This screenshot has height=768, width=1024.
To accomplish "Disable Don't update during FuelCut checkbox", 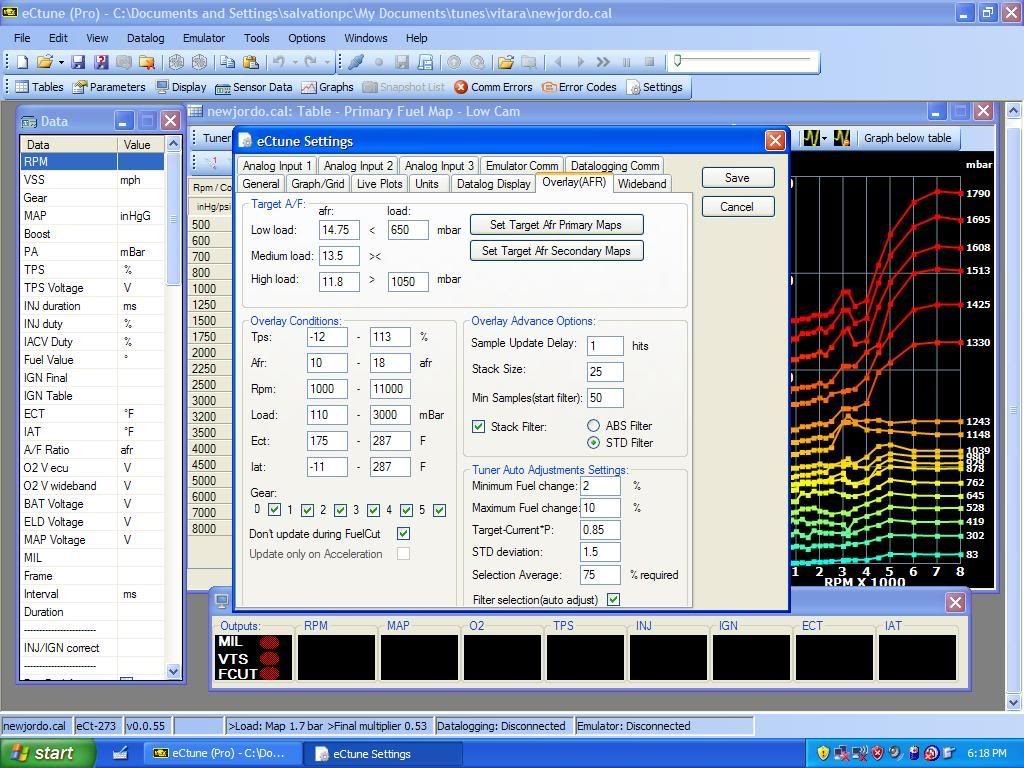I will (404, 534).
